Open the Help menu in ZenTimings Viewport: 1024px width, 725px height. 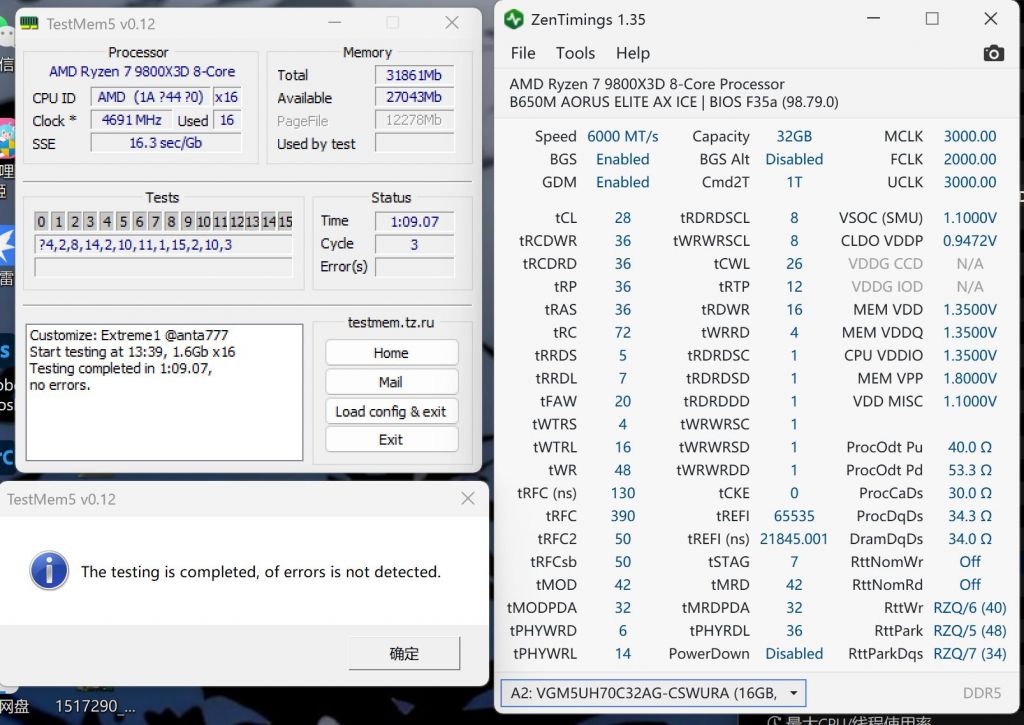tap(632, 53)
